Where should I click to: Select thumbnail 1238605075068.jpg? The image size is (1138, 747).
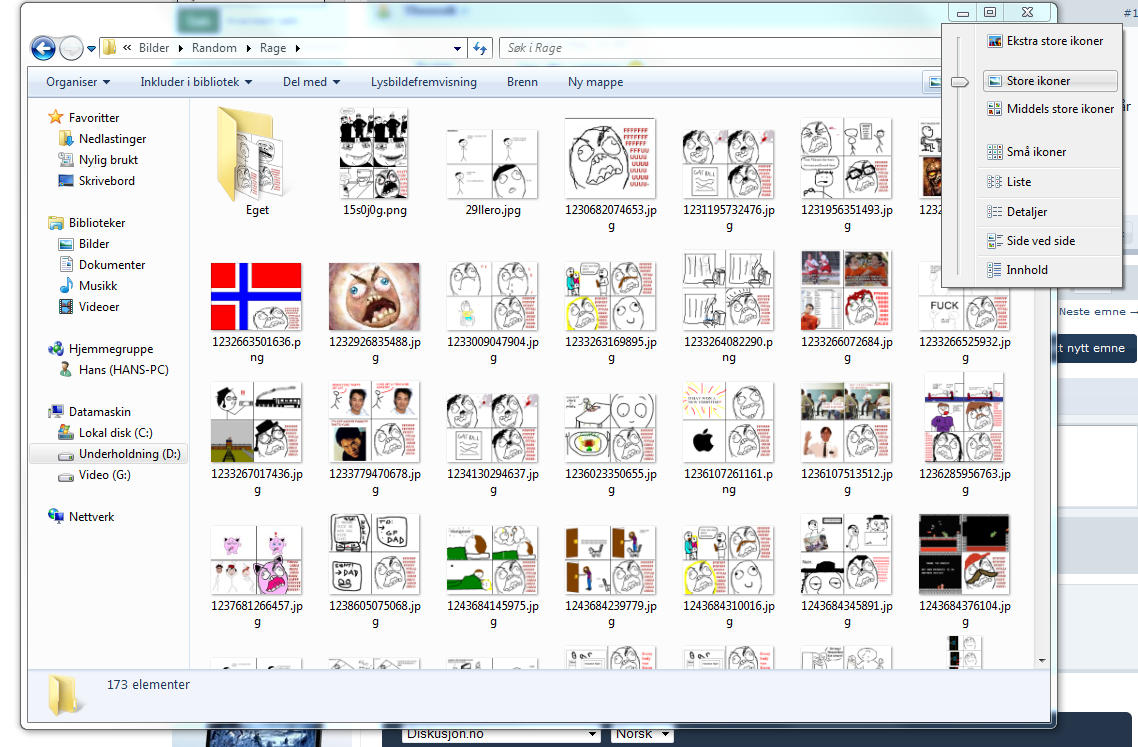(374, 554)
